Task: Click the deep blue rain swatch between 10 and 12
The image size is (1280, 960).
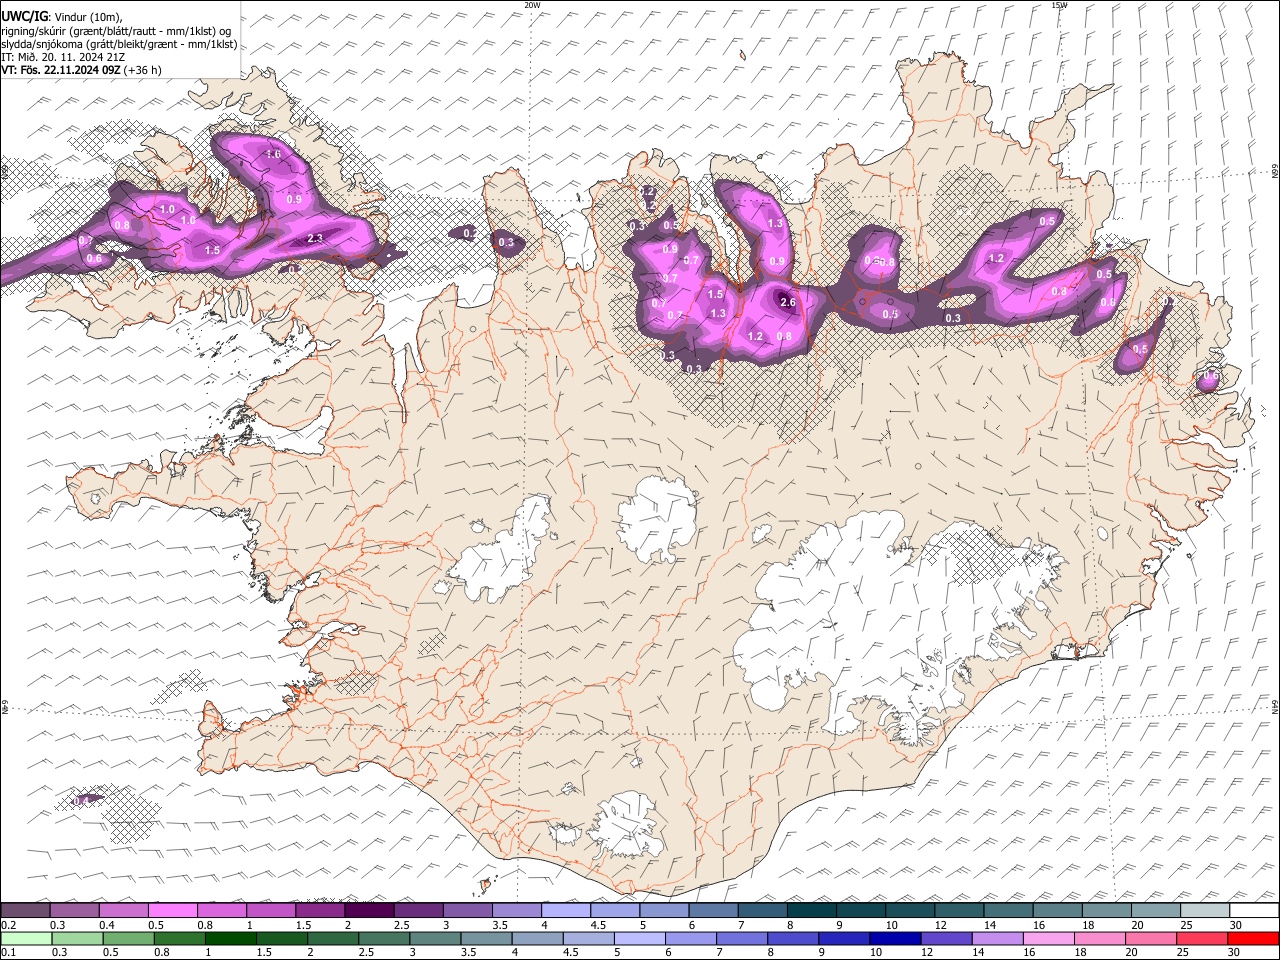Action: [x=895, y=938]
